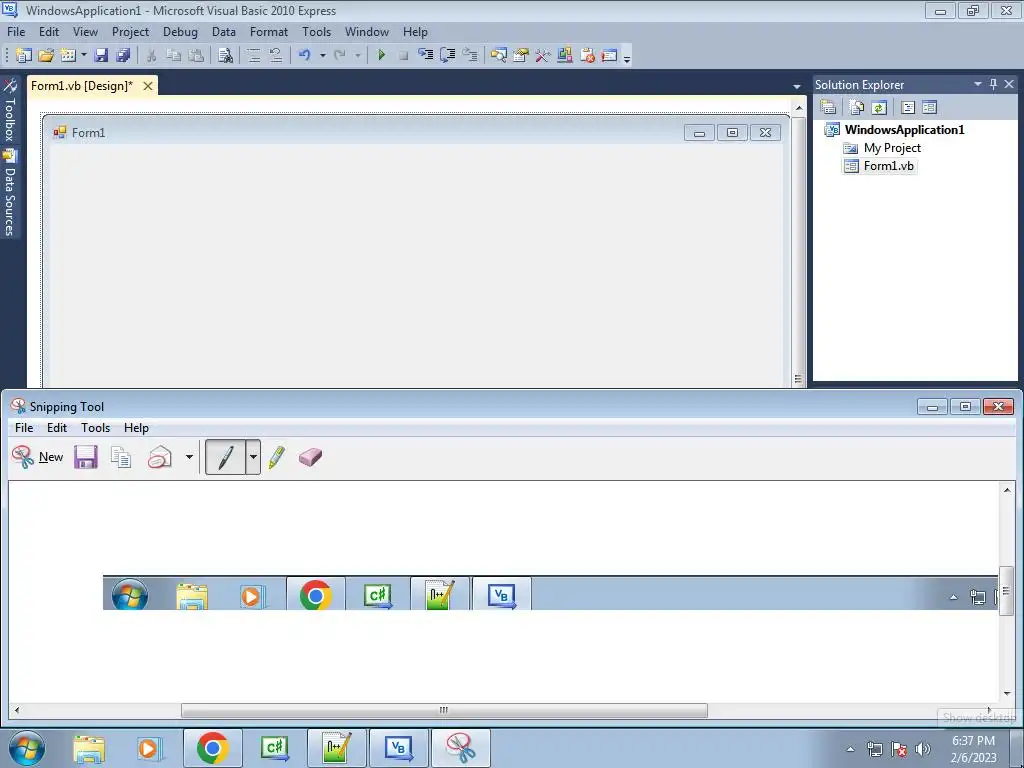The height and width of the screenshot is (768, 1024).
Task: Click the New snip button in Snipping Tool
Action: tap(38, 456)
